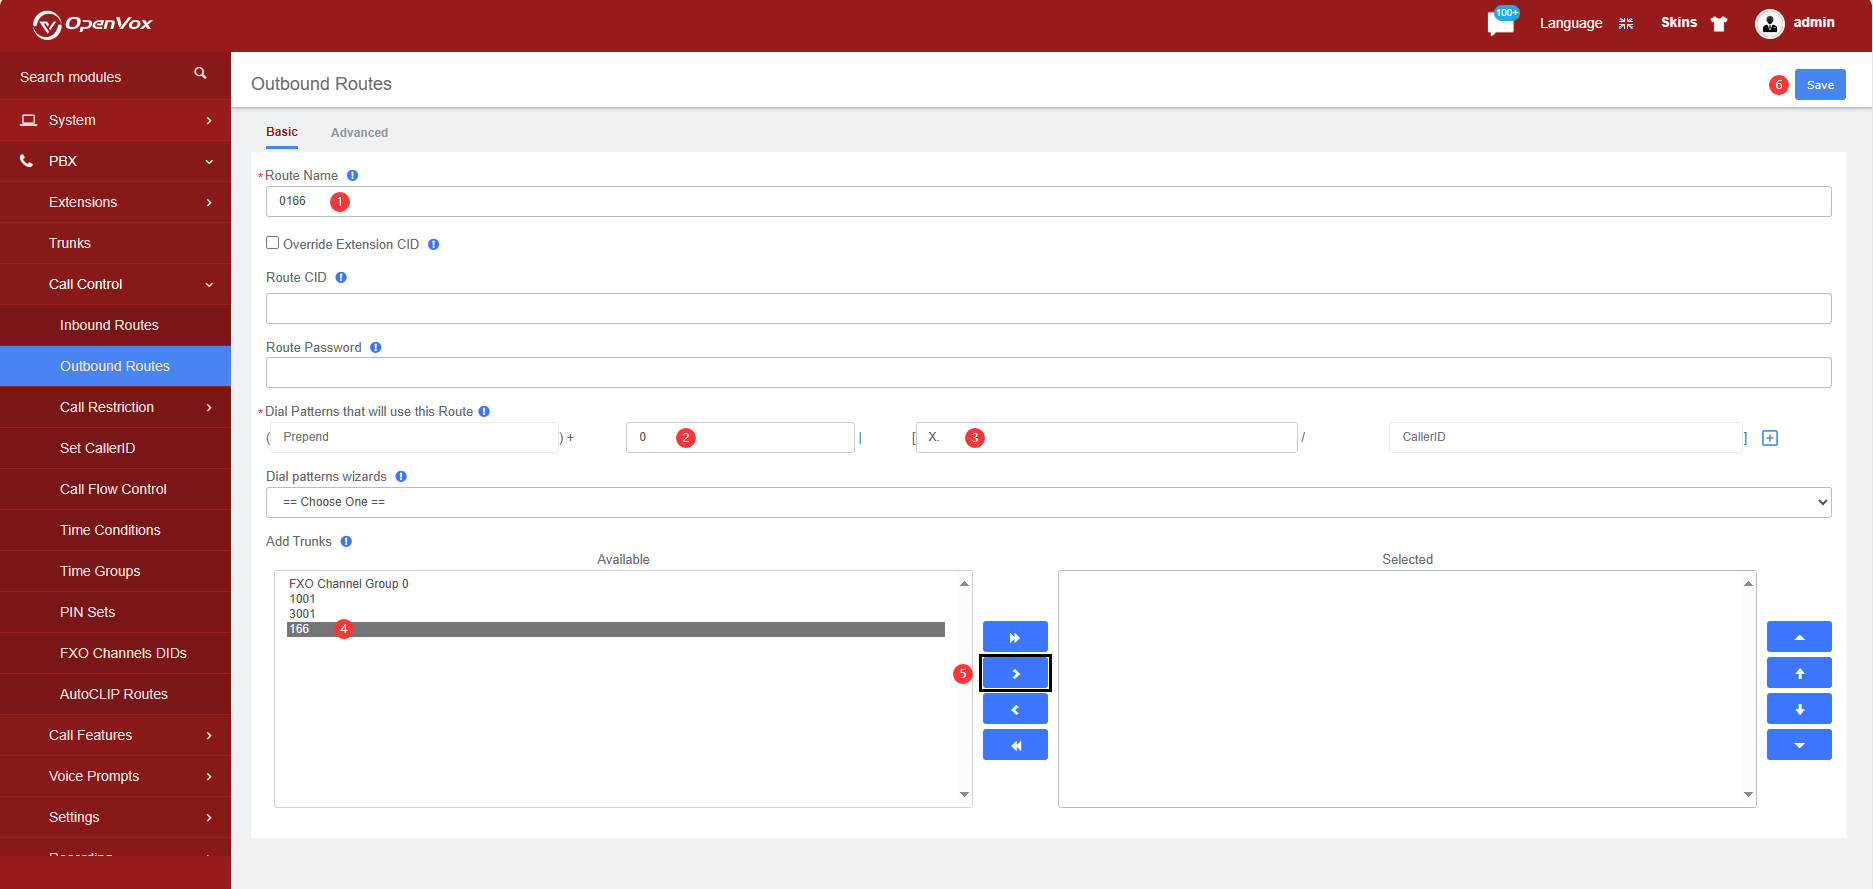Open the Dial patterns wizards dropdown
The width and height of the screenshot is (1873, 889).
(x=1048, y=502)
